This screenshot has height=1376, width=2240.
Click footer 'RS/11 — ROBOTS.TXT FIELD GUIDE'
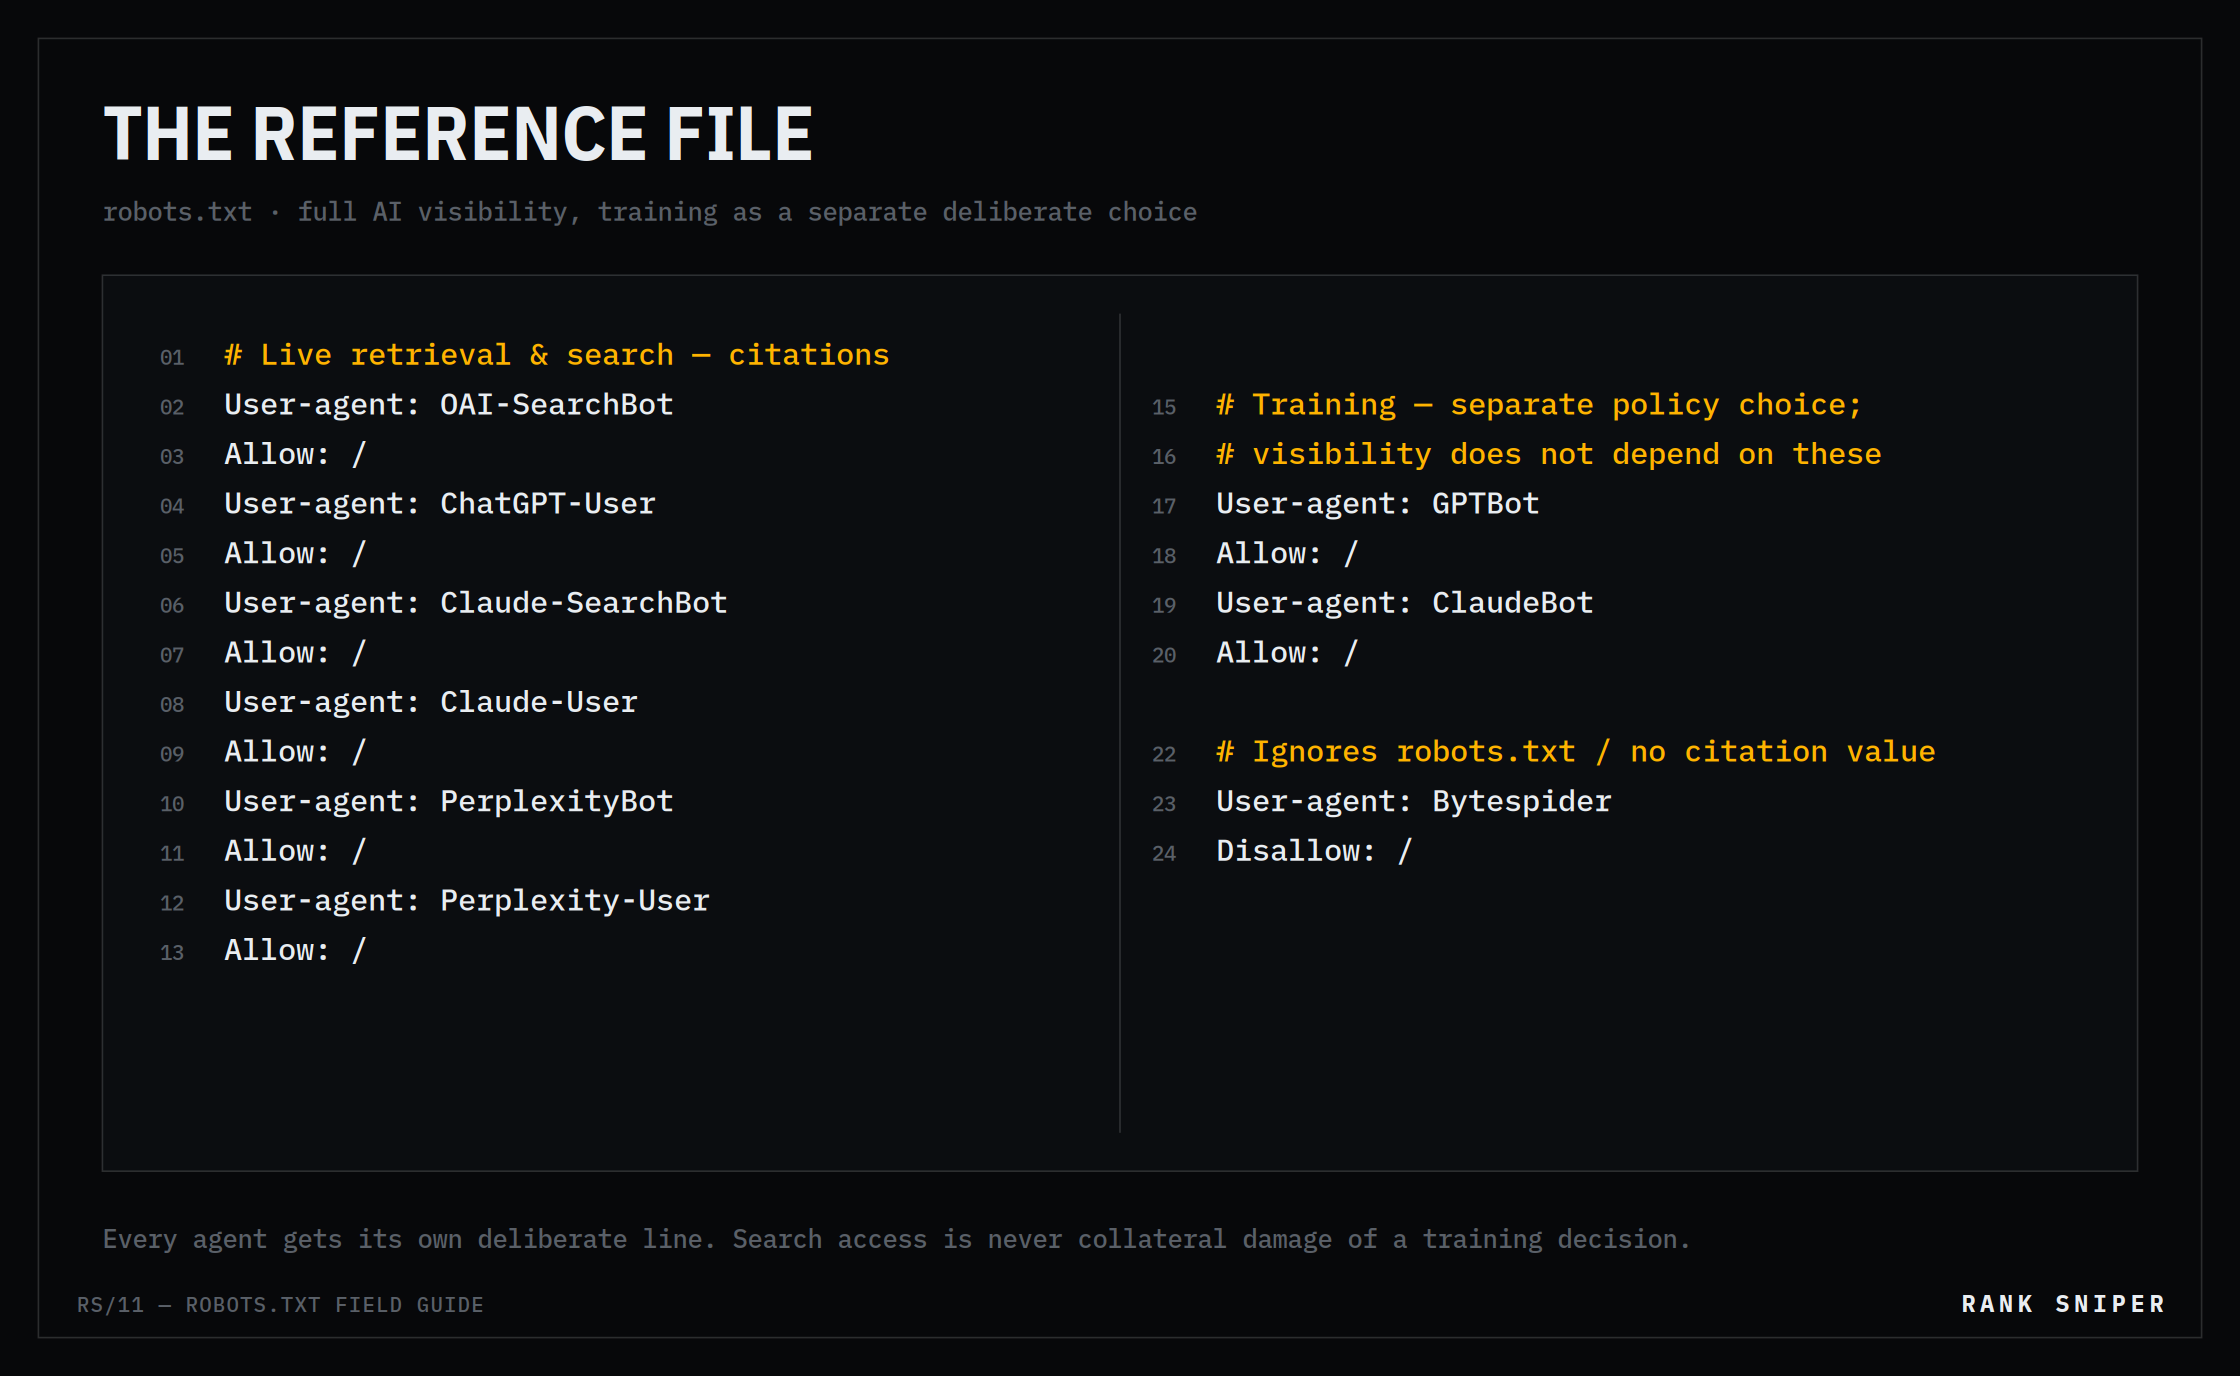281,1305
